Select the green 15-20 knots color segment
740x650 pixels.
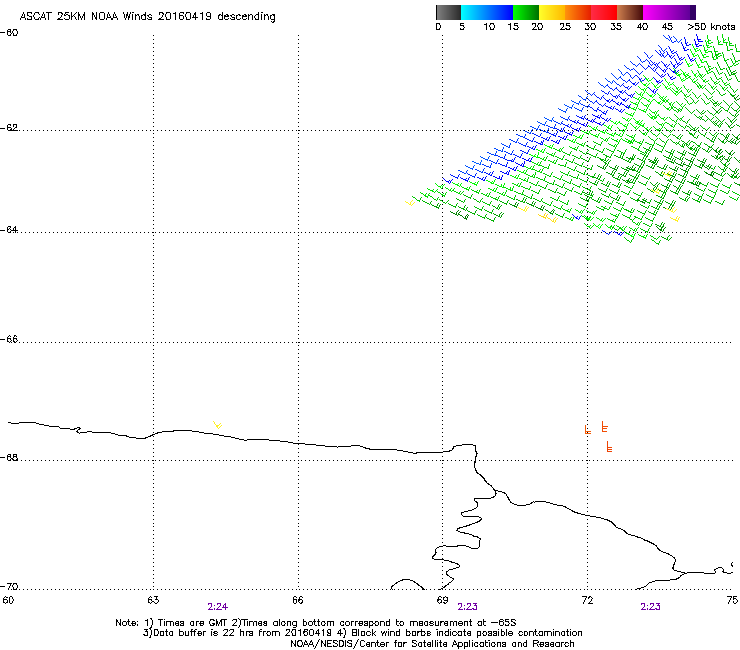526,12
